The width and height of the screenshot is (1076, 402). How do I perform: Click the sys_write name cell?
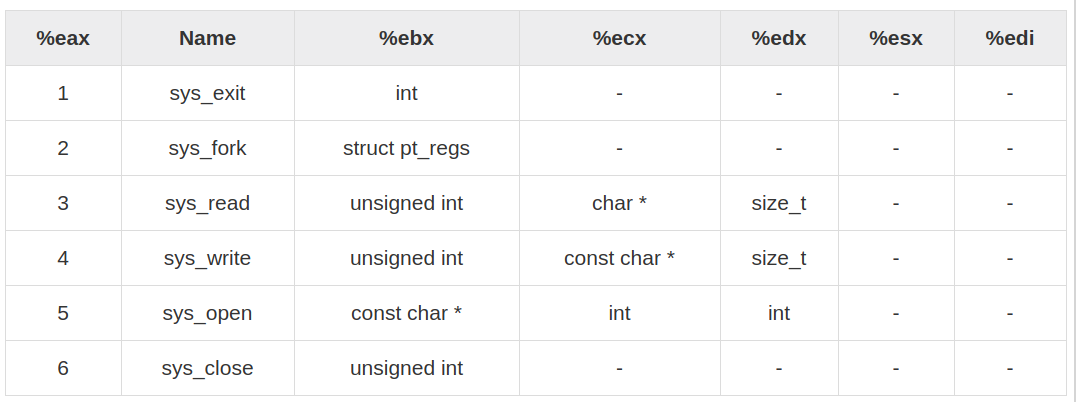pyautogui.click(x=208, y=258)
